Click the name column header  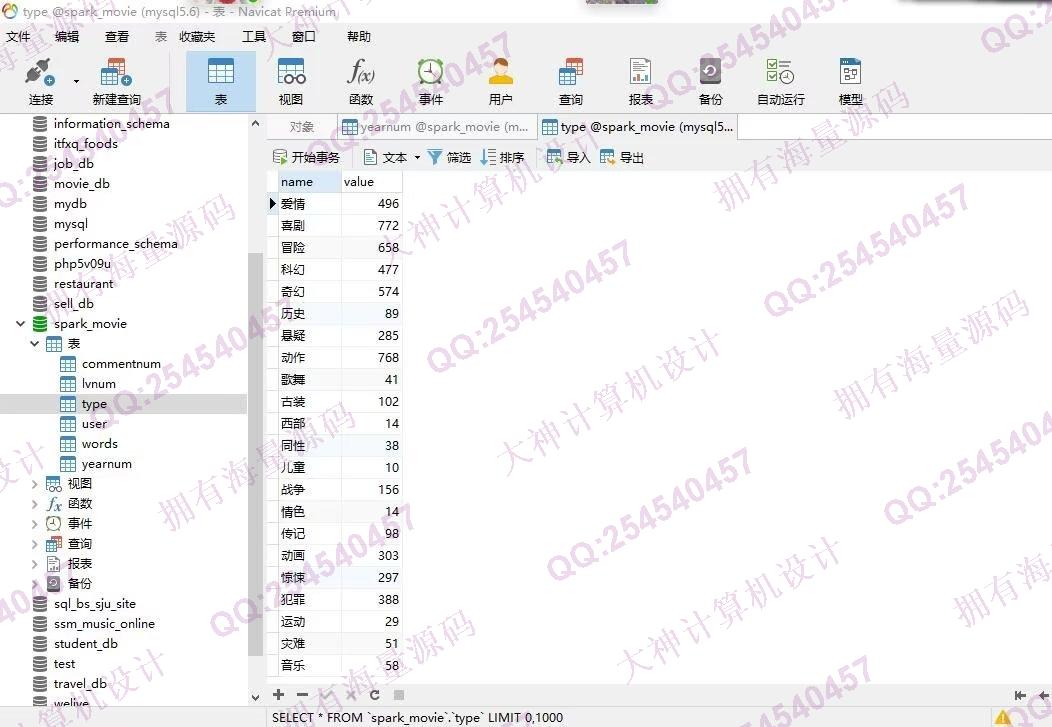pos(309,182)
